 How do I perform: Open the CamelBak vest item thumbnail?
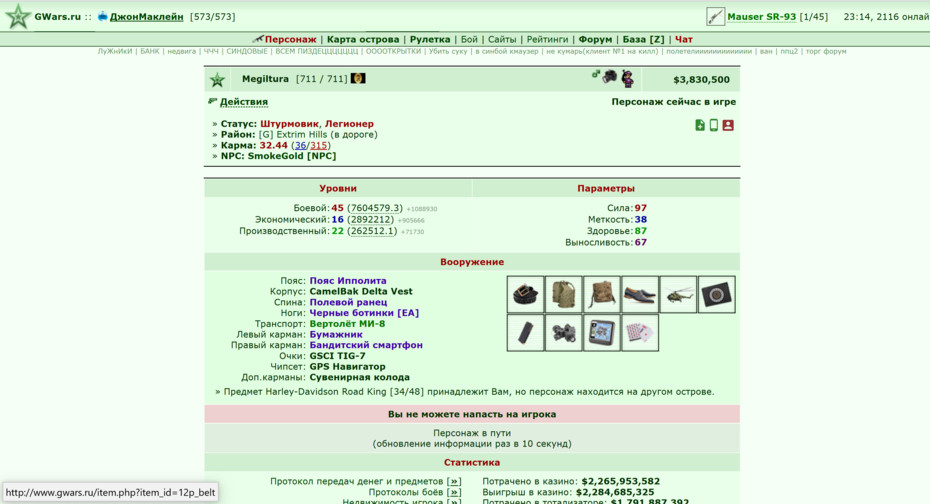[563, 294]
